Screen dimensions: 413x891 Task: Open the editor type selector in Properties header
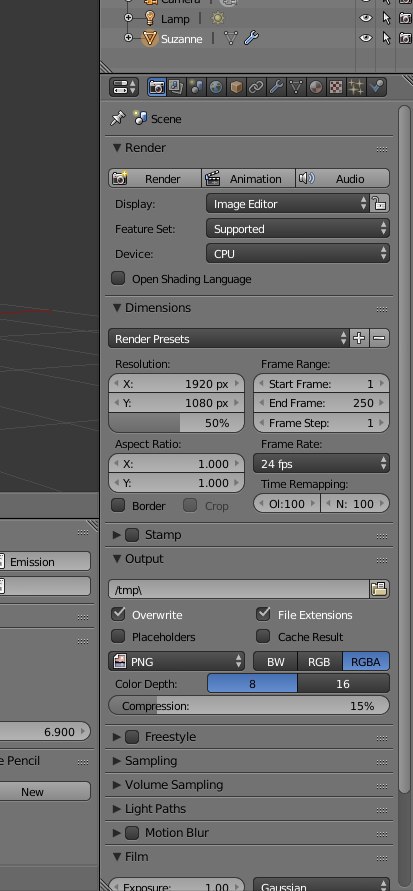point(124,87)
